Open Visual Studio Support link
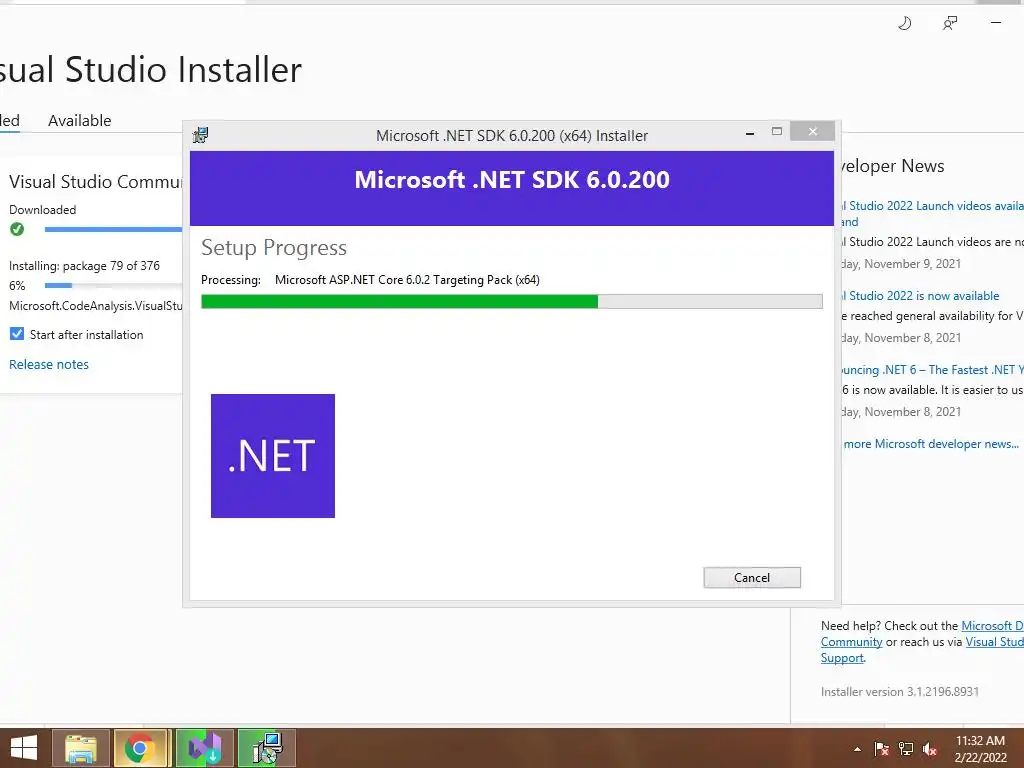The height and width of the screenshot is (768, 1024). [x=922, y=650]
